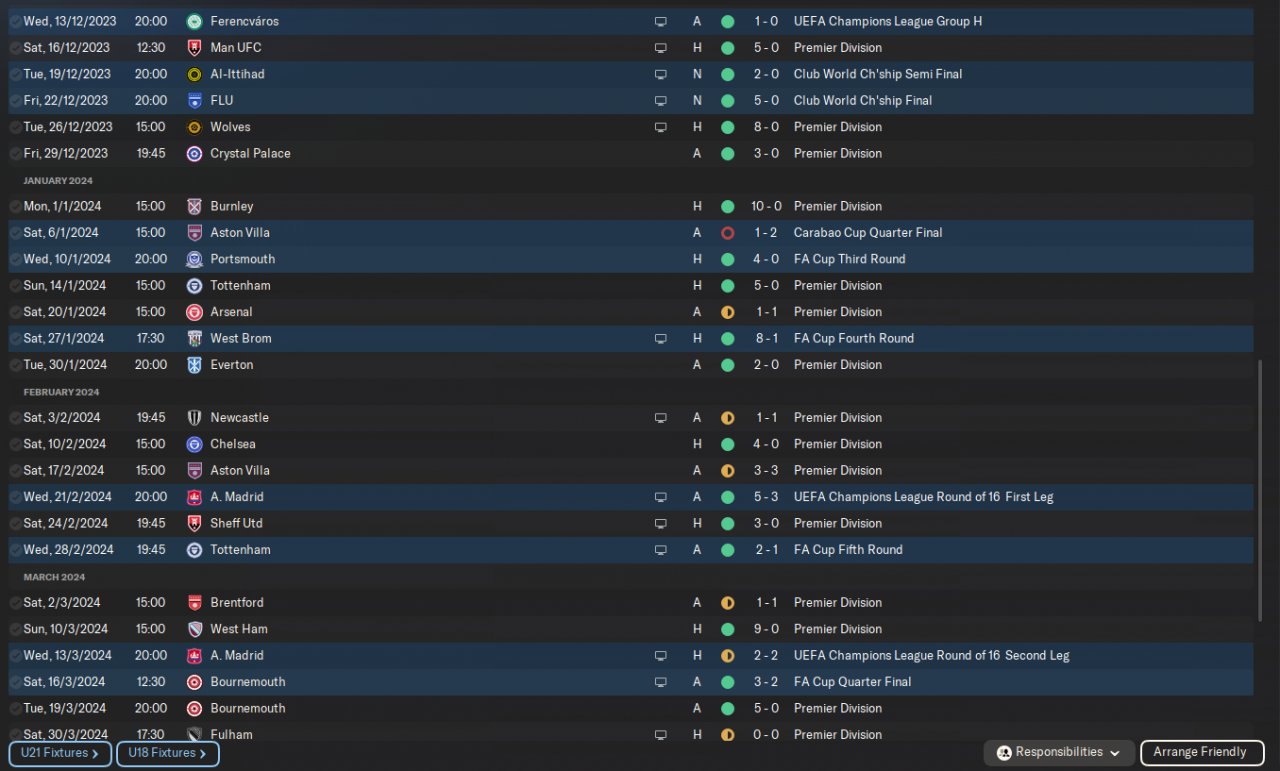1280x771 pixels.
Task: Toggle the tick circle beside Mon, 1/1/2024
Action: (x=15, y=206)
